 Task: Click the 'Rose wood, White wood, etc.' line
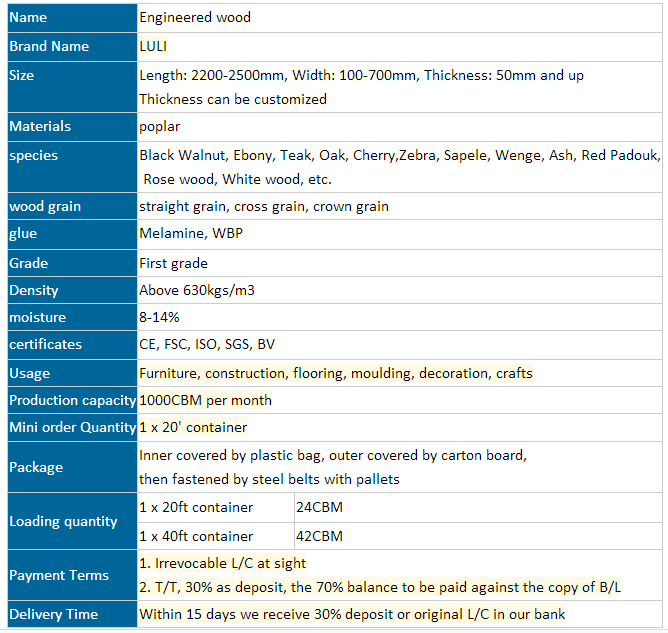237,180
